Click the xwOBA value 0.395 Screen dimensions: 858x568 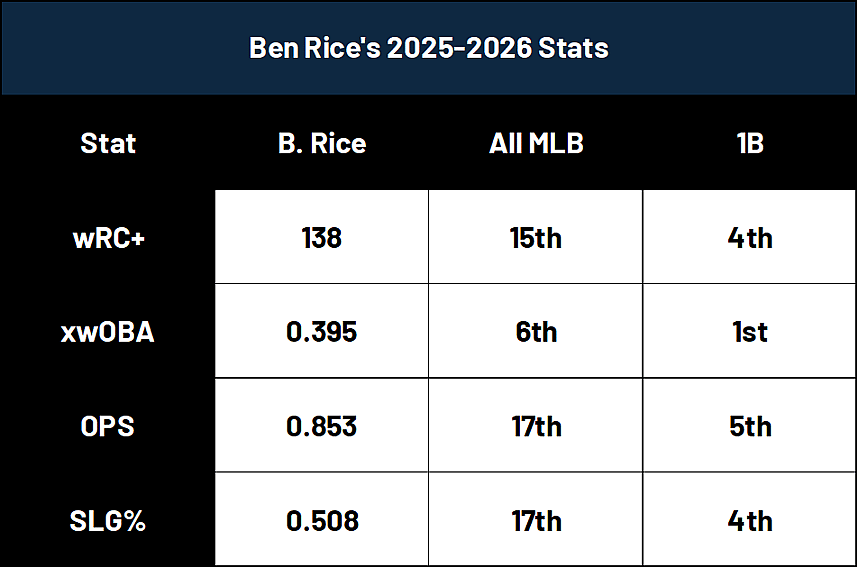pyautogui.click(x=322, y=332)
